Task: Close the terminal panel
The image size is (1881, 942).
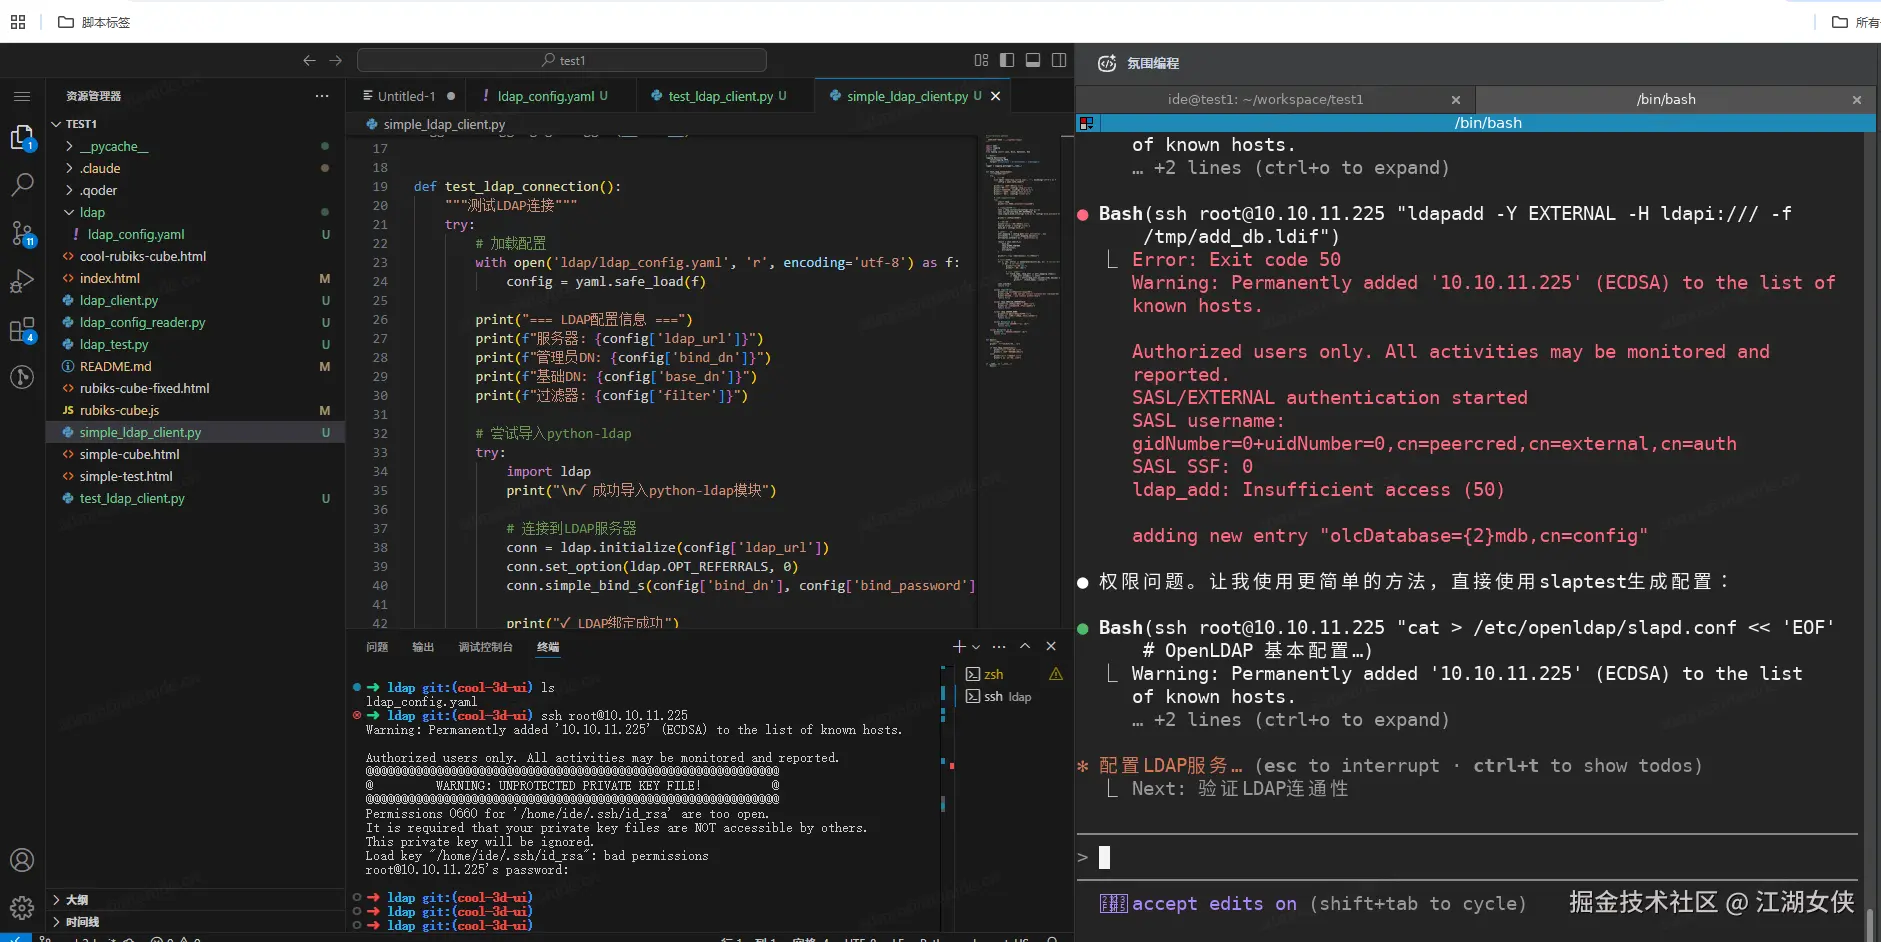Action: click(1051, 646)
